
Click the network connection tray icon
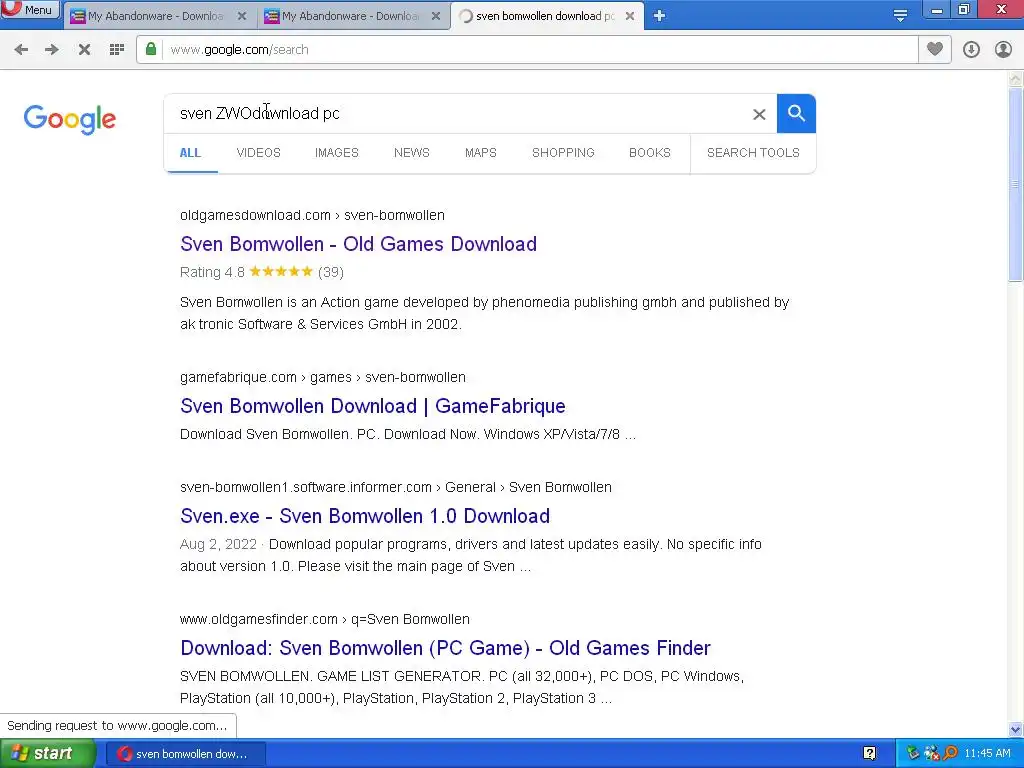coord(931,754)
